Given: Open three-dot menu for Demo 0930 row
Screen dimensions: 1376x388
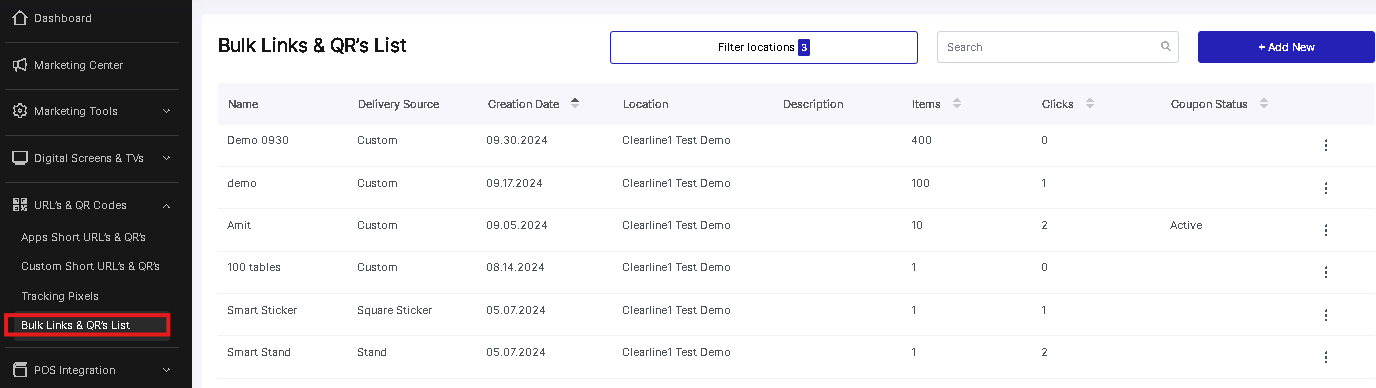Looking at the screenshot, I should (x=1326, y=145).
